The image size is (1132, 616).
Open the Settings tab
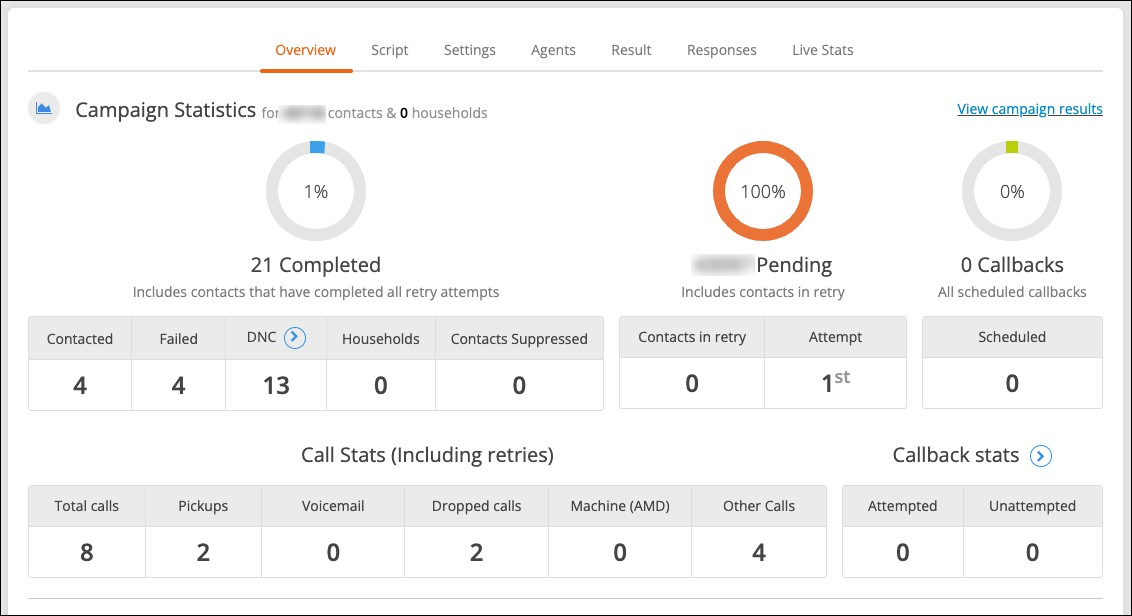[x=470, y=50]
